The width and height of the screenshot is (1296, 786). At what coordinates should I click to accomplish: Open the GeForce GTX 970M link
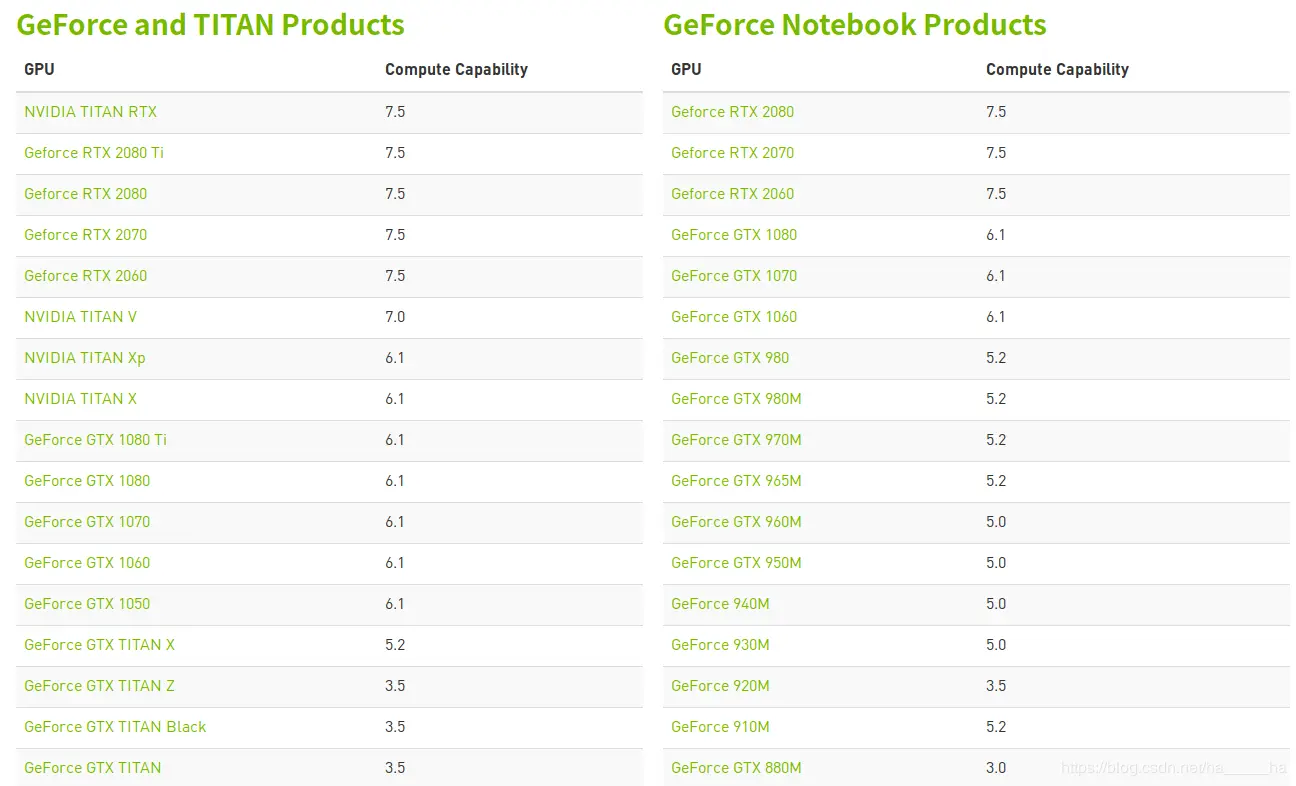736,440
